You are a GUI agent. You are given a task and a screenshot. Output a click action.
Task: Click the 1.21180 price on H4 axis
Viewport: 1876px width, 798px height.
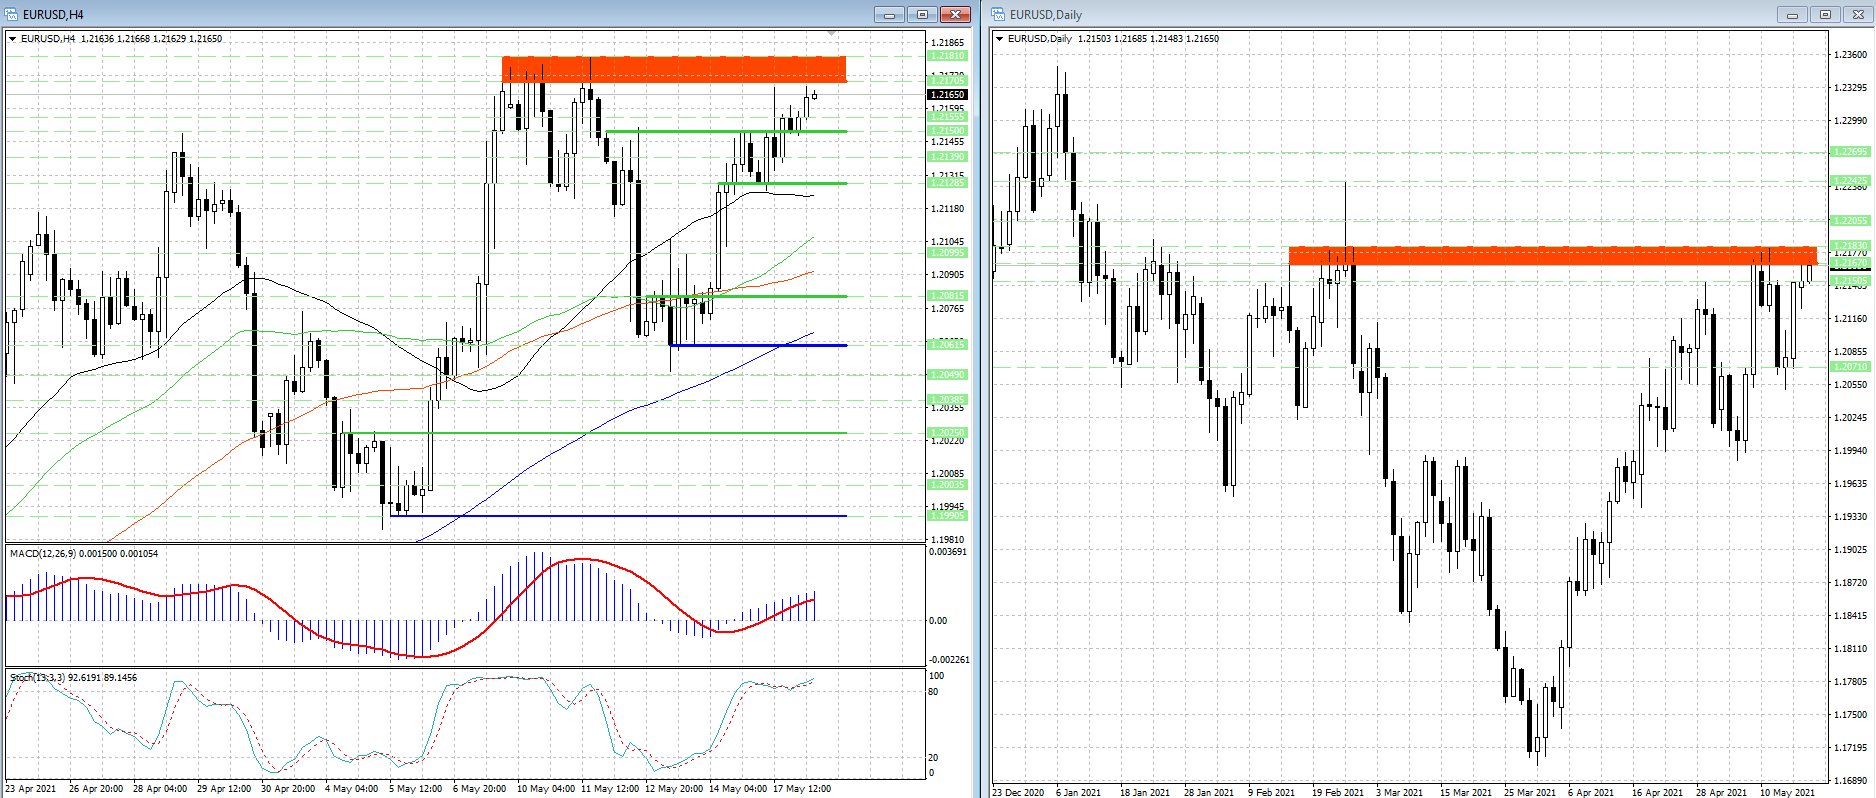(x=948, y=209)
